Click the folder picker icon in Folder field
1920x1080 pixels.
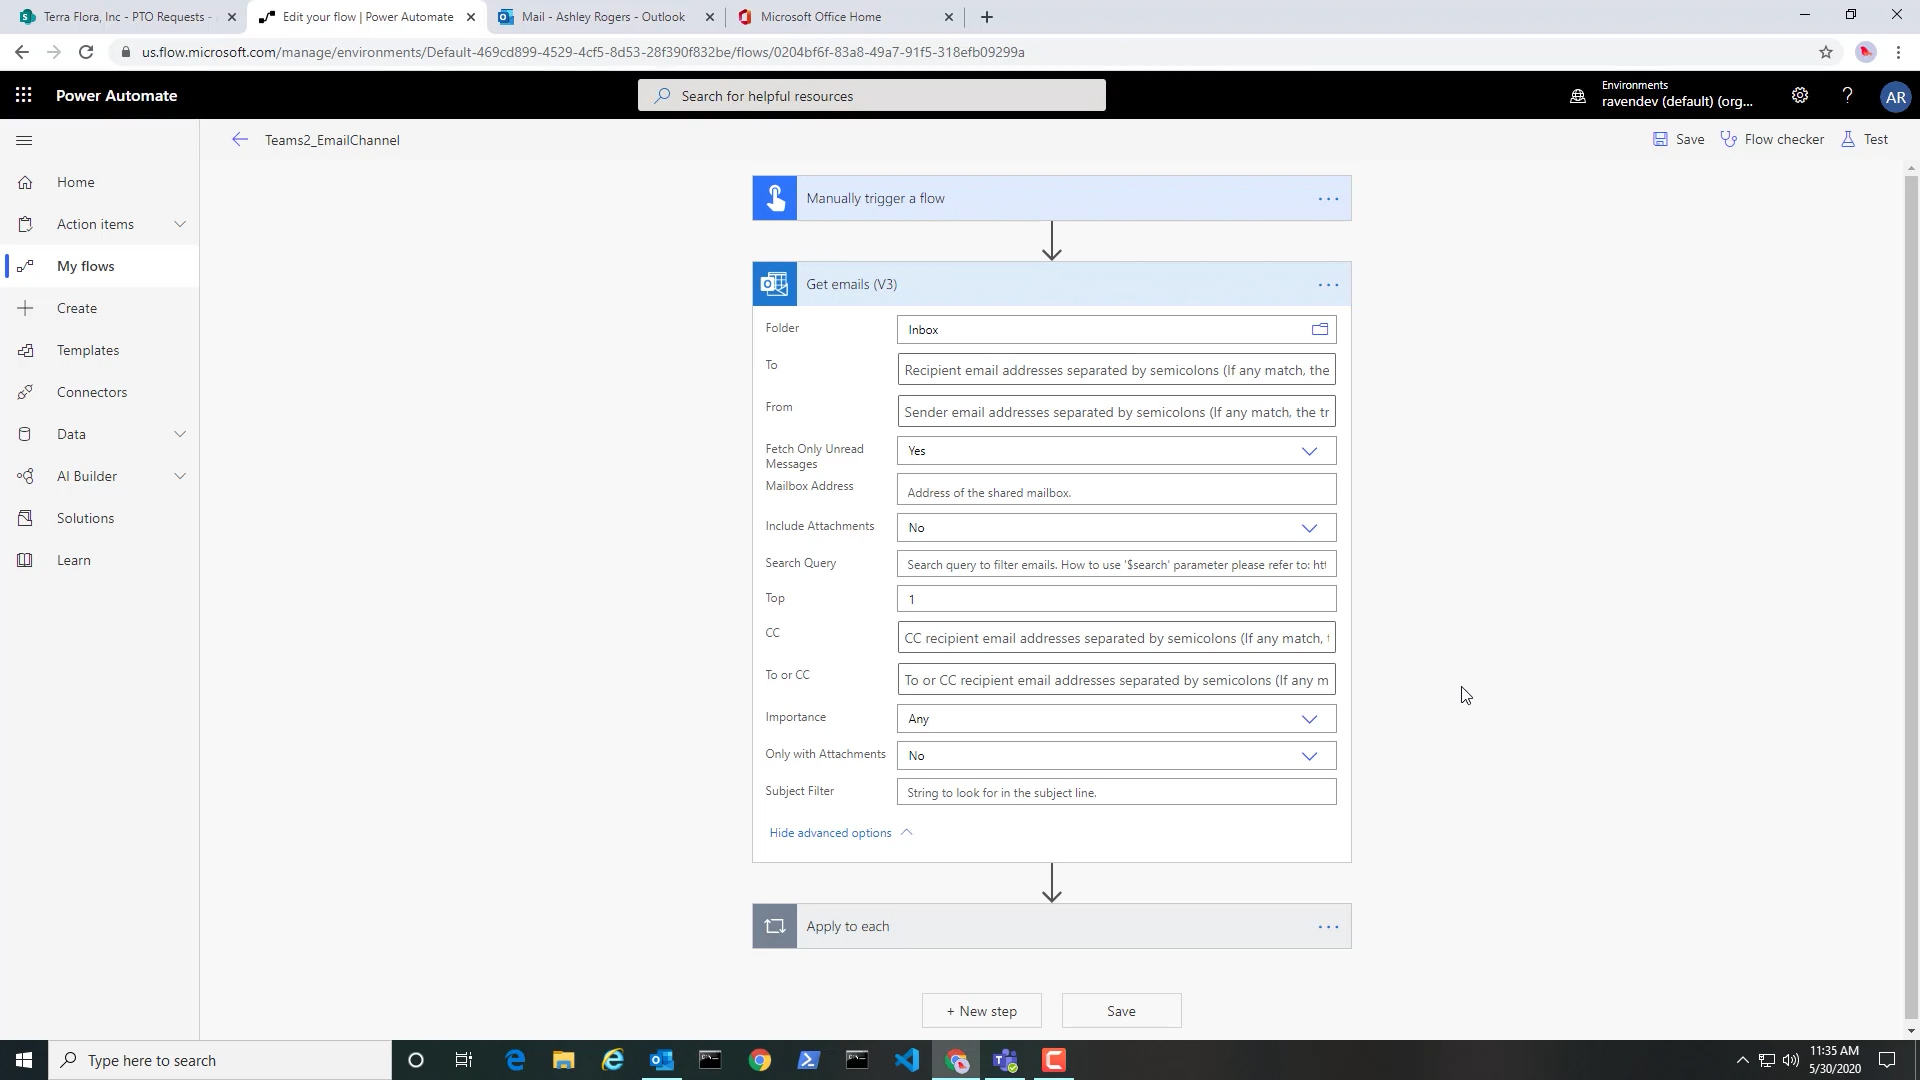tap(1320, 329)
